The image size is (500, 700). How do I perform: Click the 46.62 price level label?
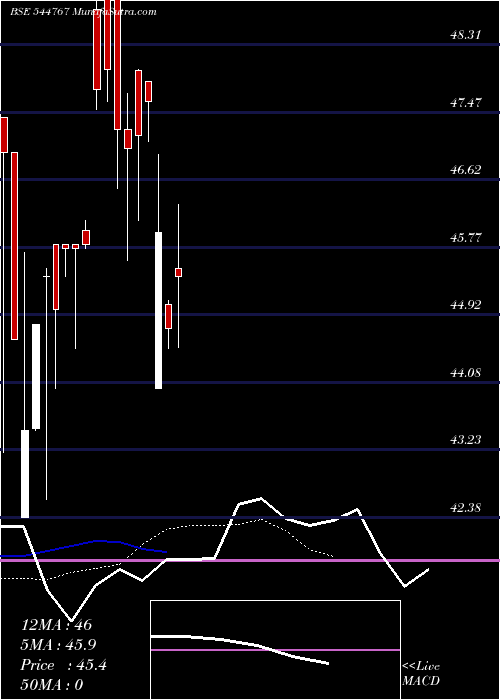click(x=466, y=170)
